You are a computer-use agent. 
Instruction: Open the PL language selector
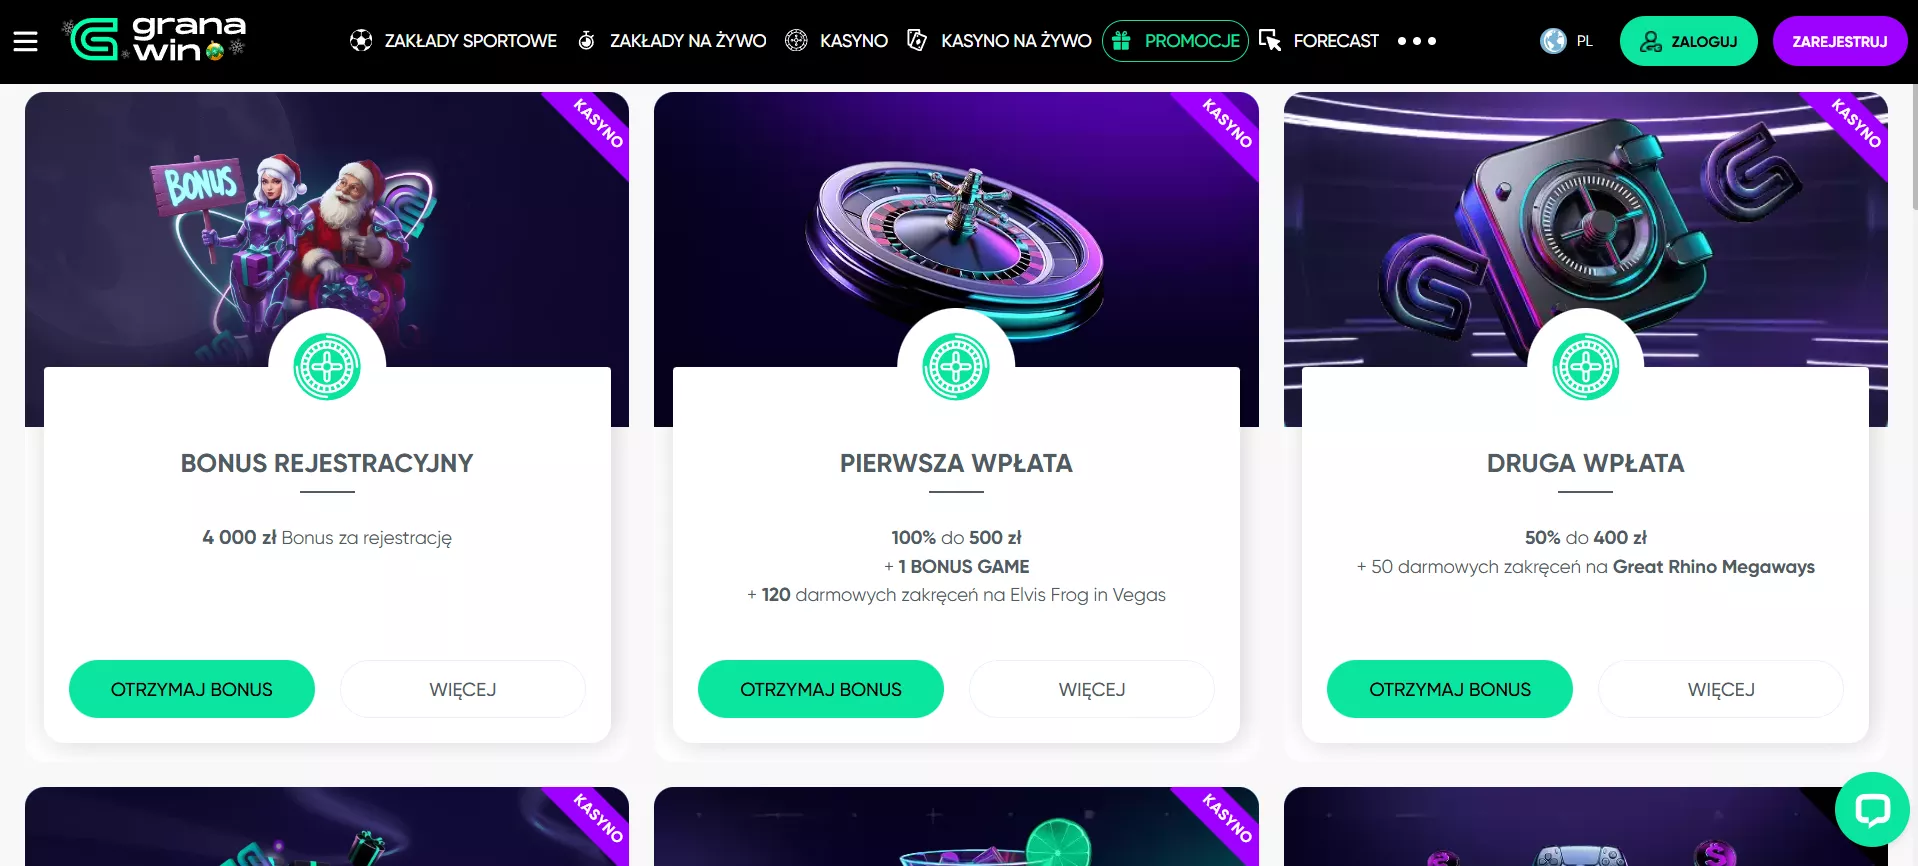coord(1567,41)
